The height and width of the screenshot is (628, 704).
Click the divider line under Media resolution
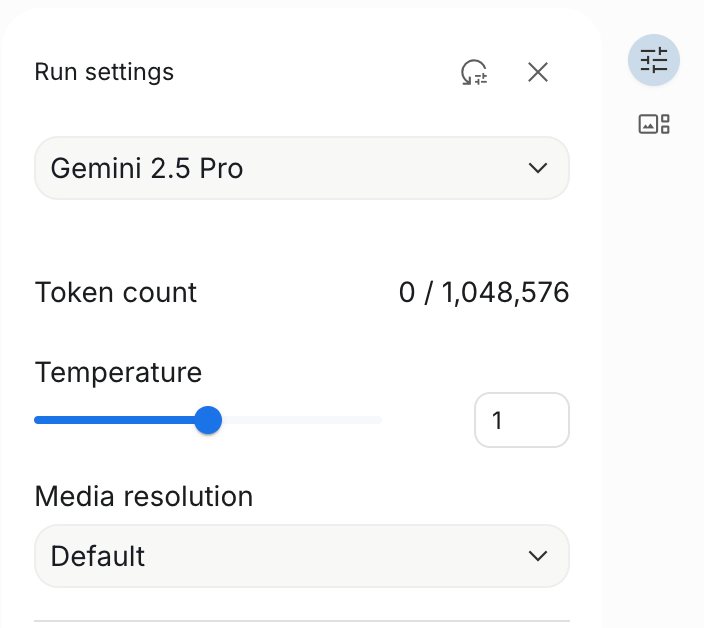(x=302, y=621)
